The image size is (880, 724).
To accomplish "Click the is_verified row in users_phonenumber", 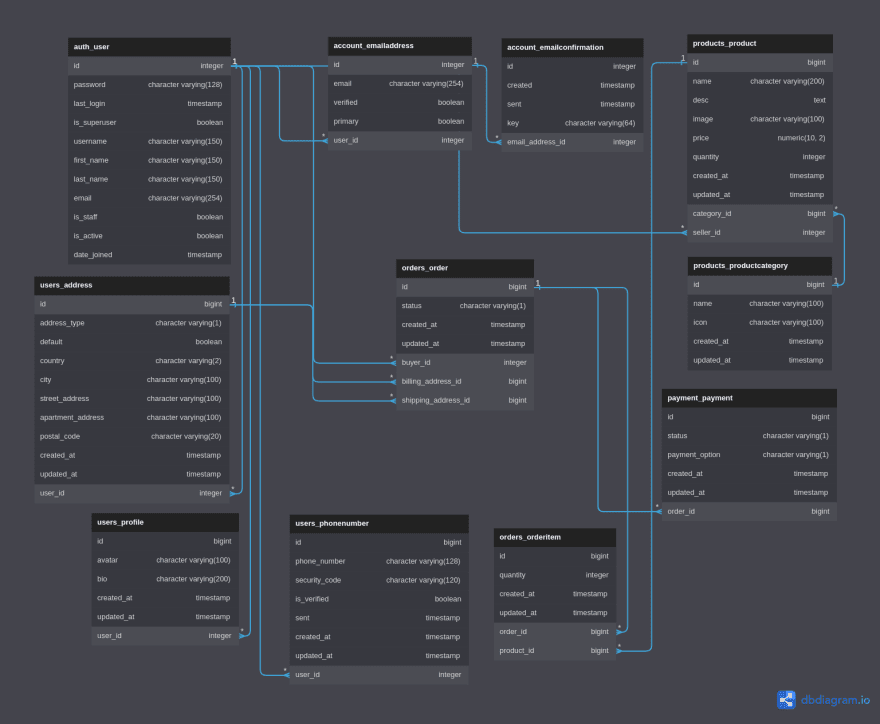I will [379, 599].
